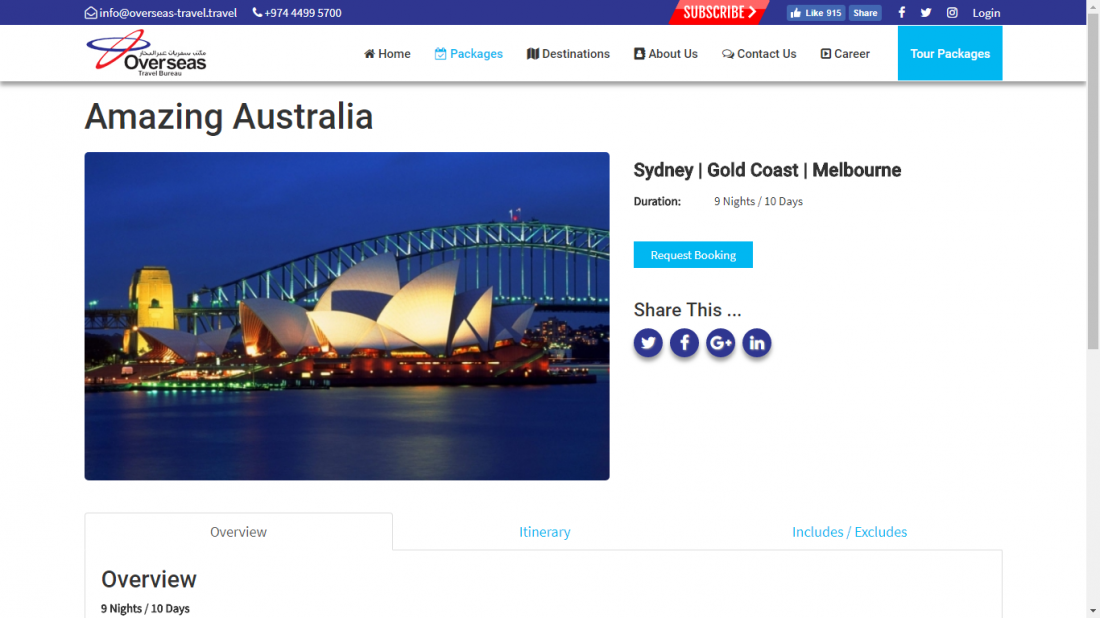Screen dimensions: 1100x618
Task: Click the Request Booking button
Action: tap(693, 255)
